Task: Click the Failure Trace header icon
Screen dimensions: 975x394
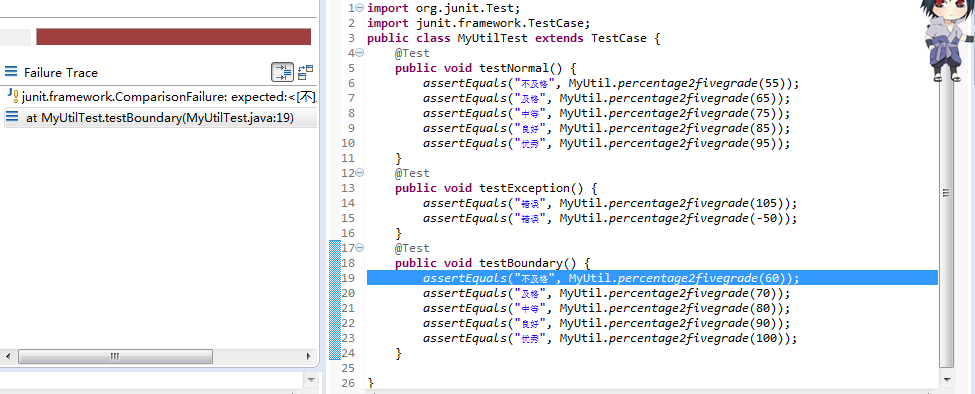Action: pyautogui.click(x=11, y=72)
